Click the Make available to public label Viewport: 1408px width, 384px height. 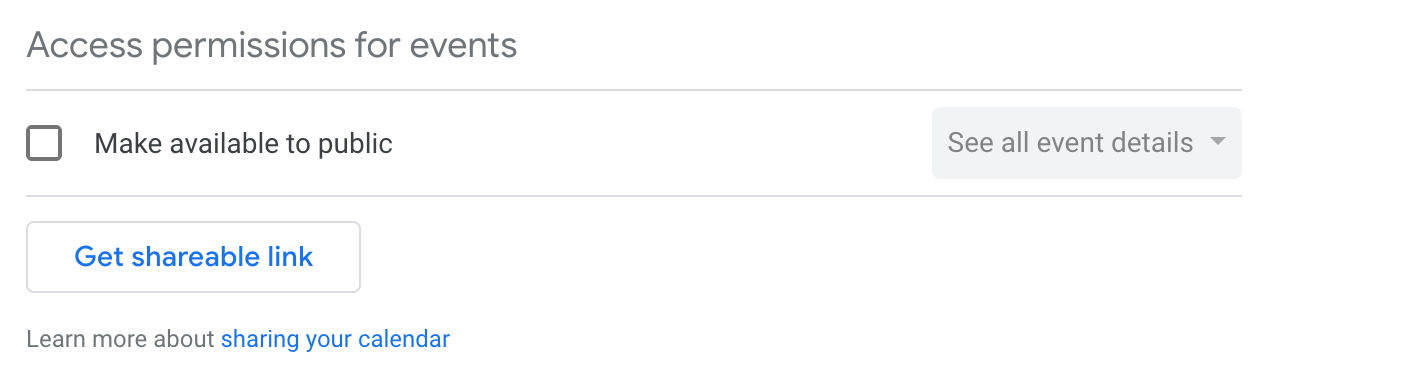[x=243, y=144]
